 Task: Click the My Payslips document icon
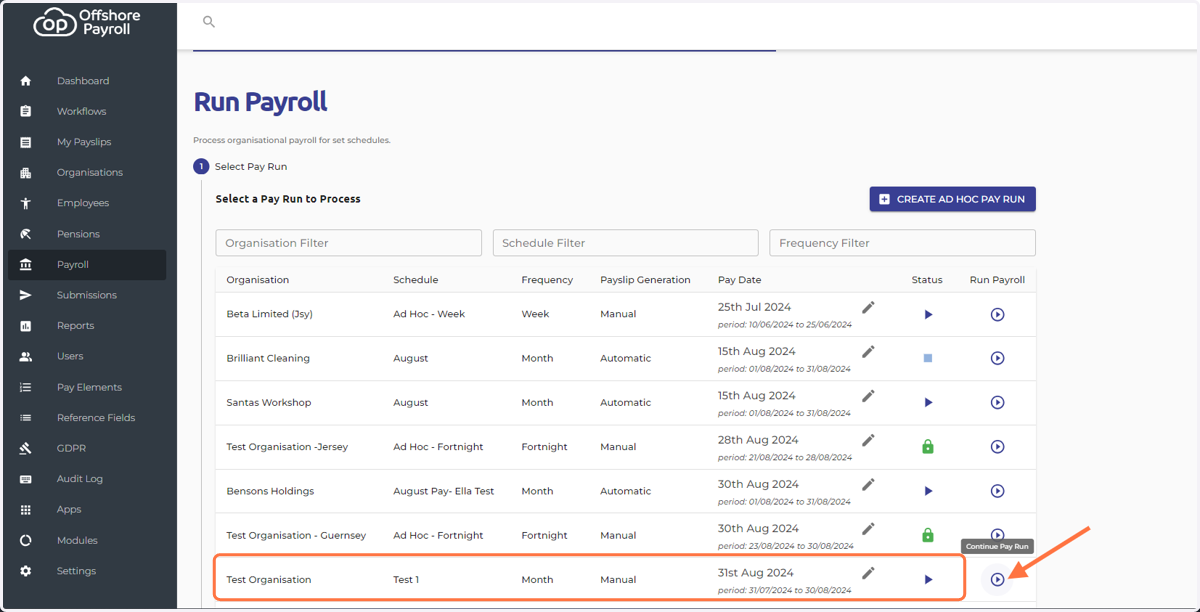click(26, 142)
